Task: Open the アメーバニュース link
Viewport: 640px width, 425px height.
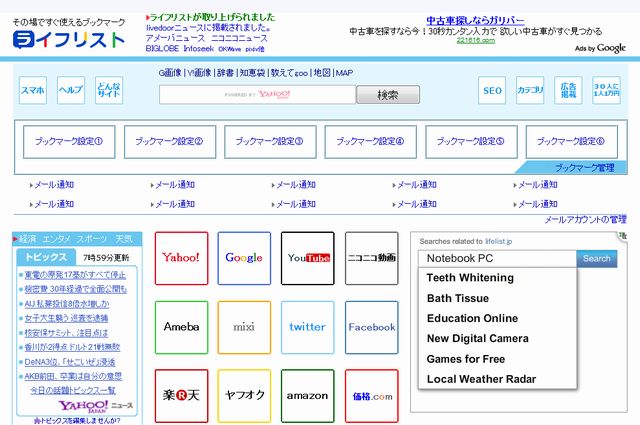Action: (x=176, y=38)
